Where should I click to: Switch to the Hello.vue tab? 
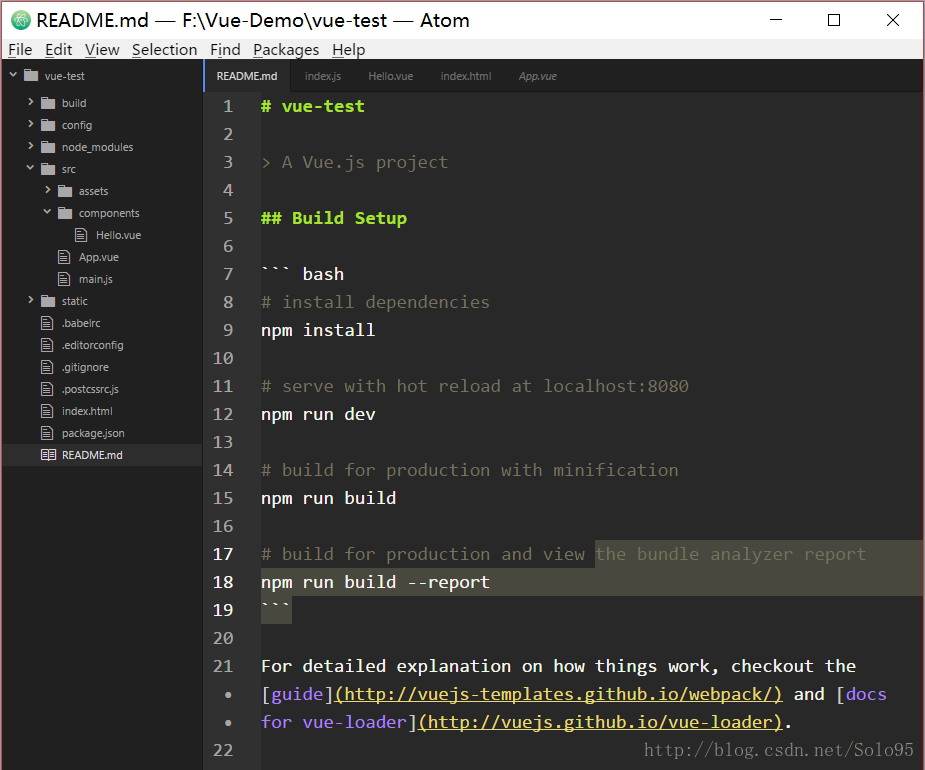(x=391, y=76)
